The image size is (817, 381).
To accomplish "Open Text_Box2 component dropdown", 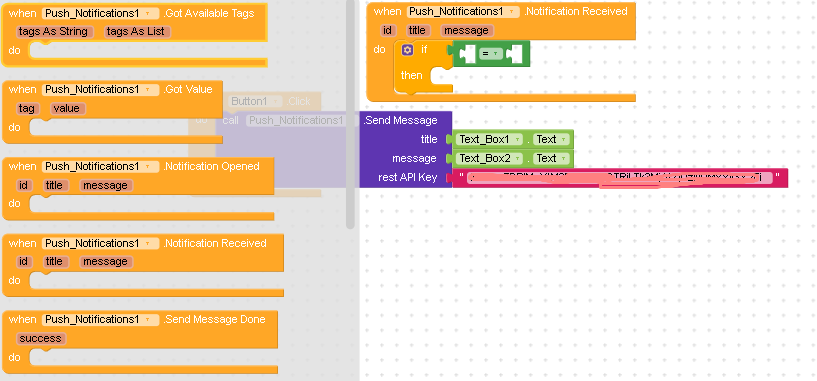I will [489, 158].
